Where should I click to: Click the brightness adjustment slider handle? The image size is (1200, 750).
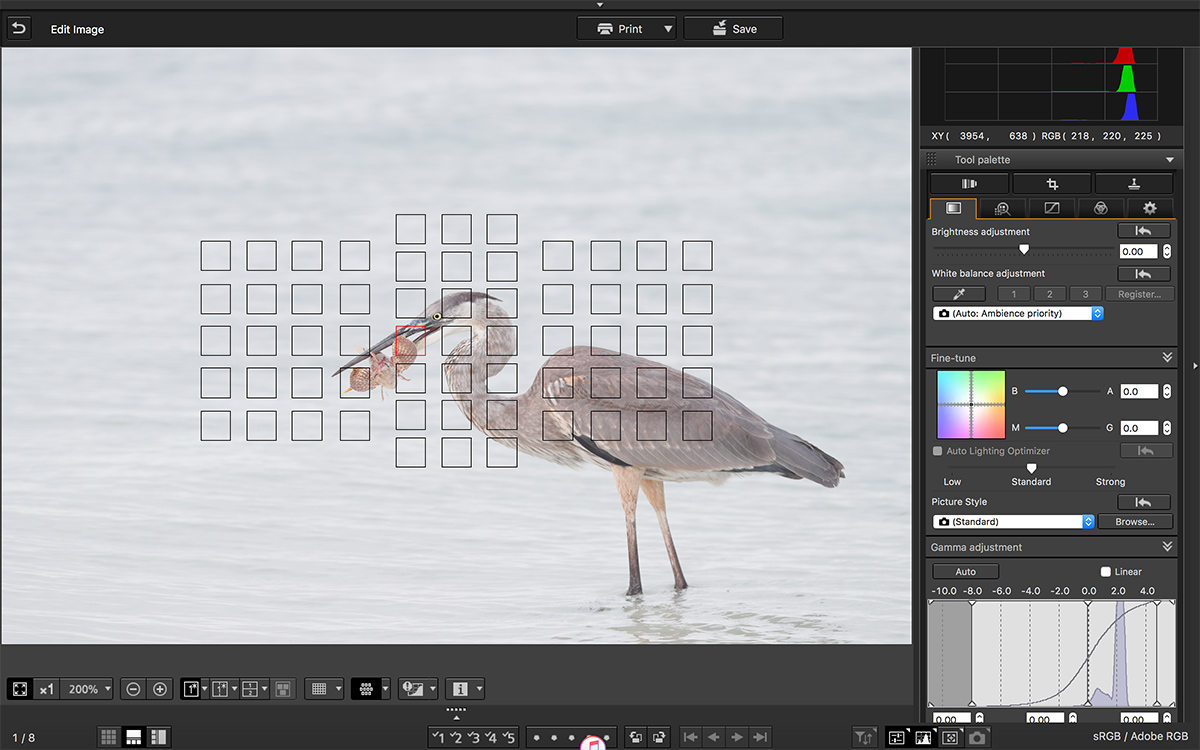[x=1024, y=250]
